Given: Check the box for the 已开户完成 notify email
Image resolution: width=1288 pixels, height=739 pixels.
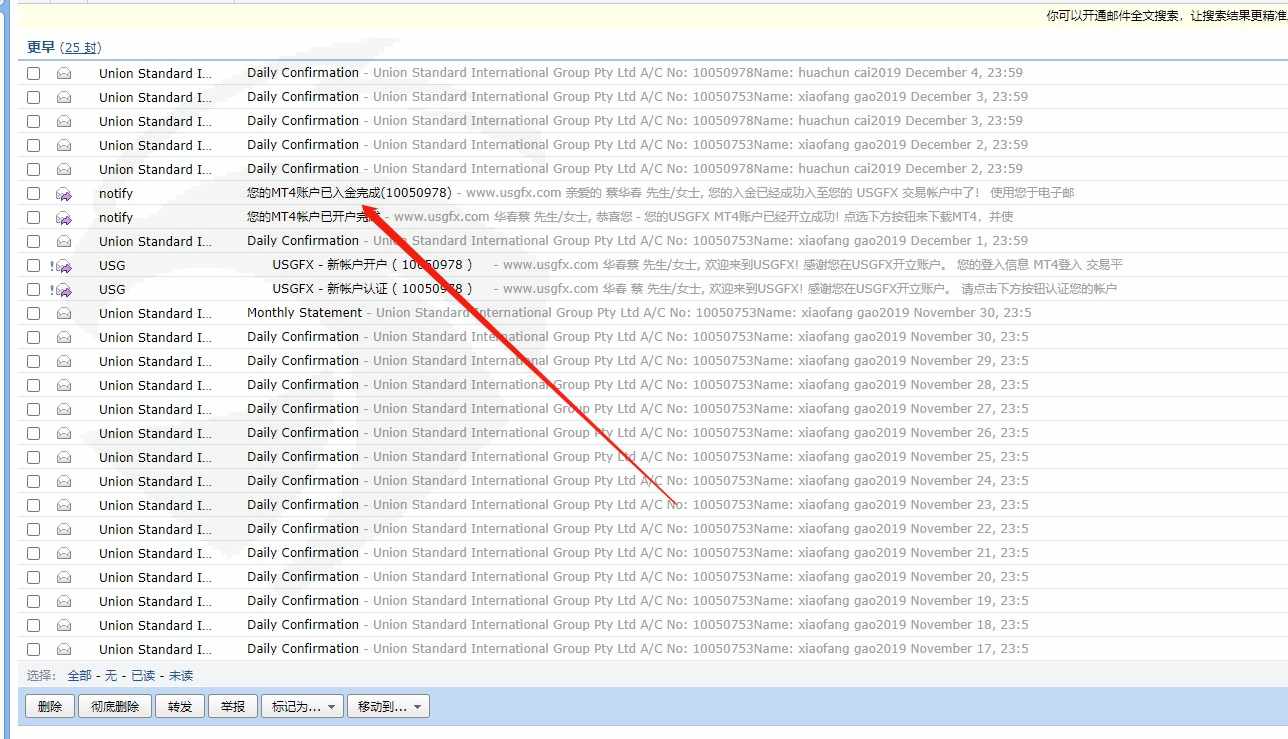Looking at the screenshot, I should point(34,217).
